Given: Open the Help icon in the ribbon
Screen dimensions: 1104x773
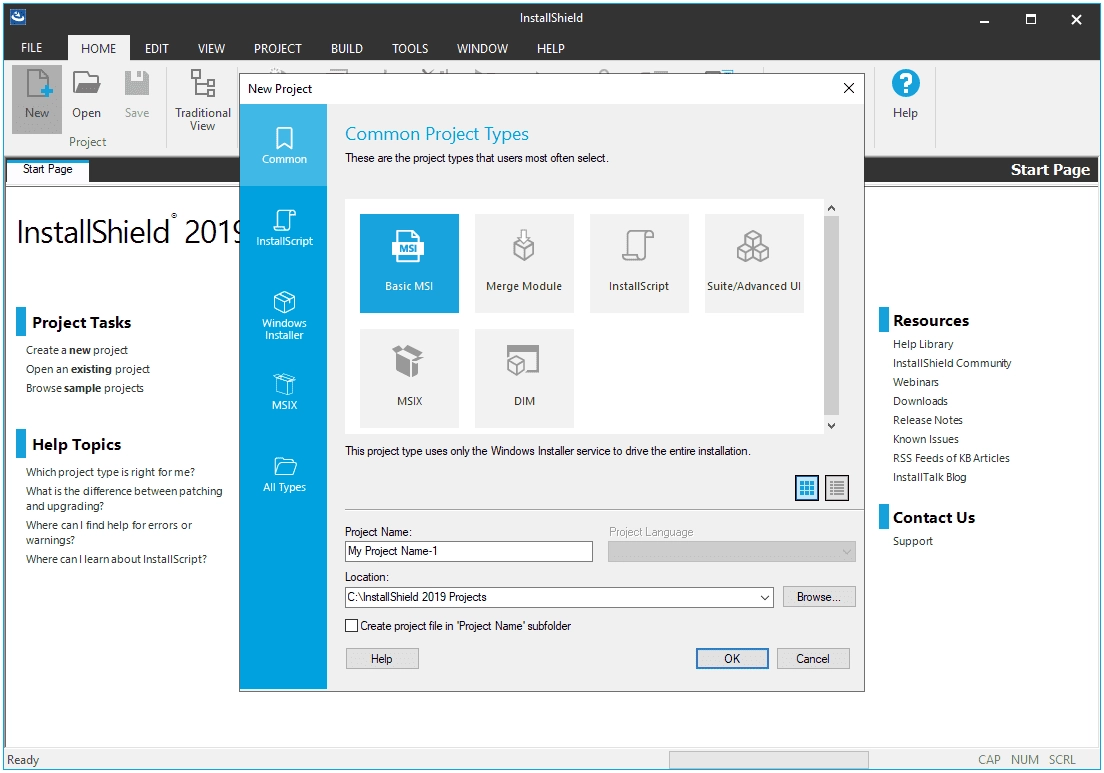Looking at the screenshot, I should [905, 94].
